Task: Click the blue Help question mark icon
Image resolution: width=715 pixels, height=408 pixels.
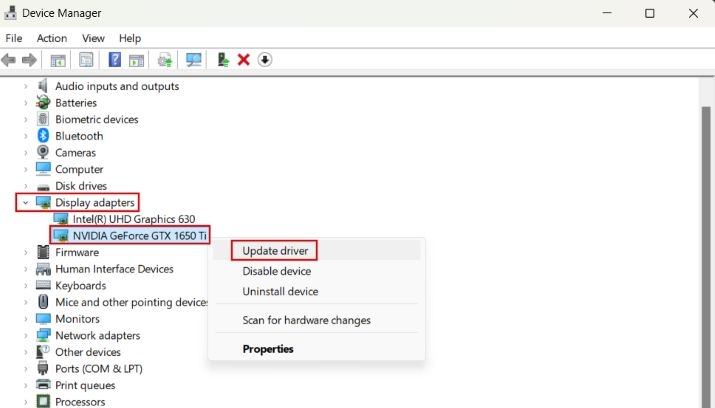Action: tap(114, 59)
